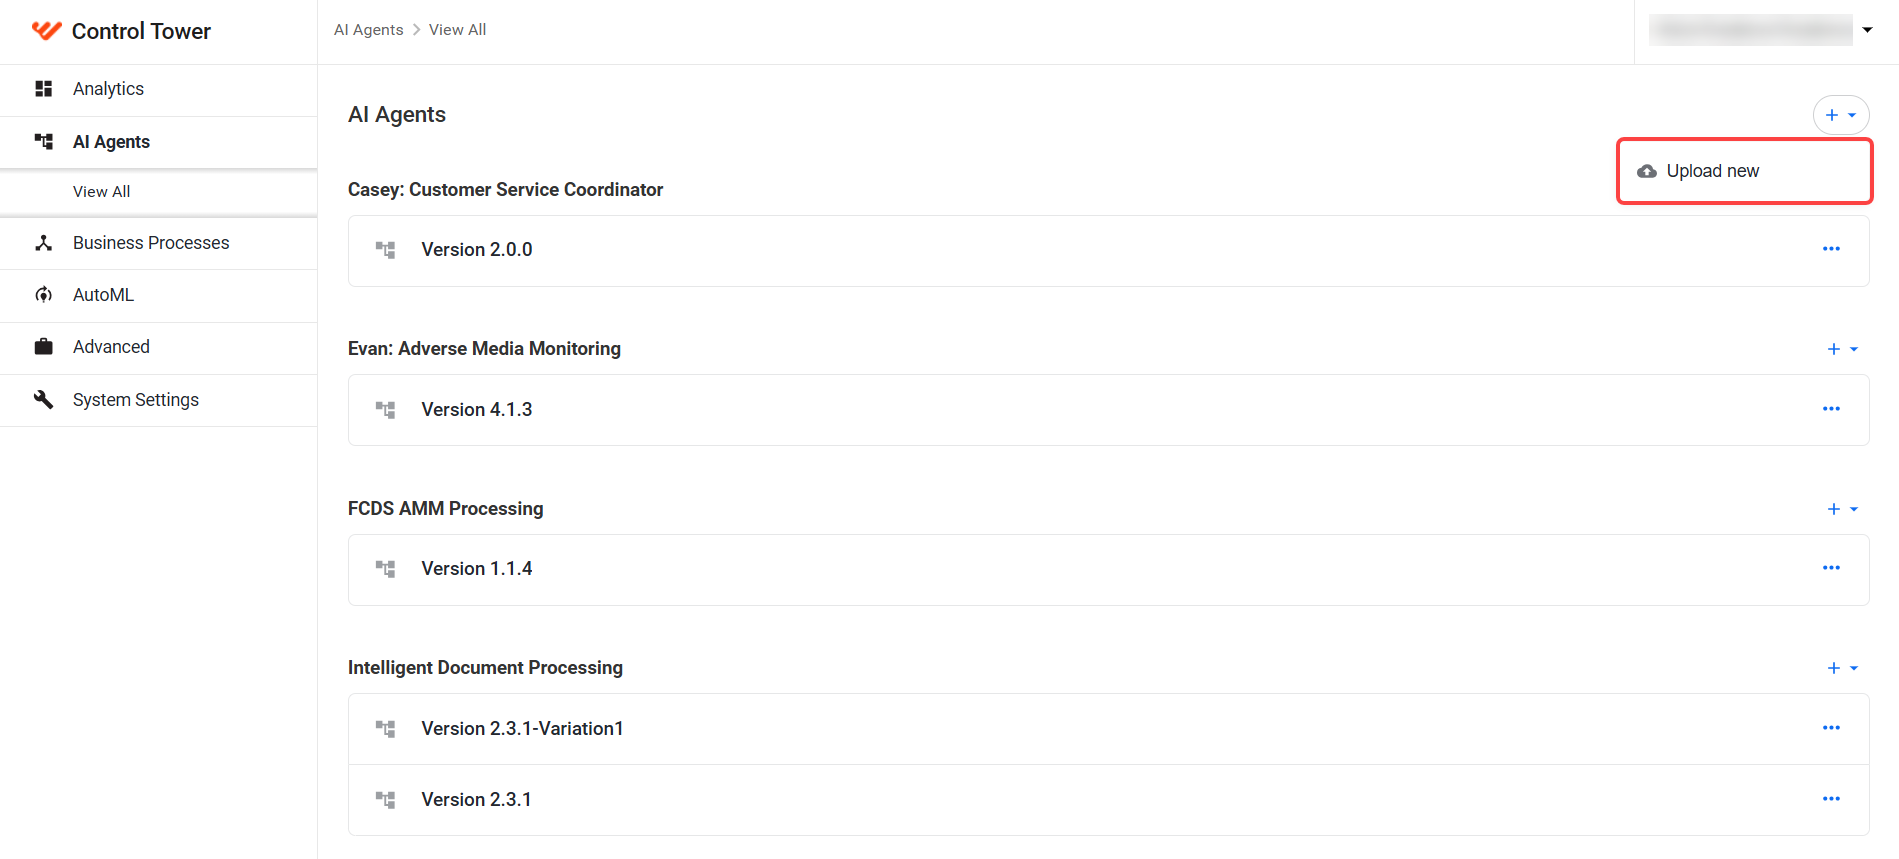
Task: Open the user account dropdown arrow
Action: pyautogui.click(x=1867, y=30)
